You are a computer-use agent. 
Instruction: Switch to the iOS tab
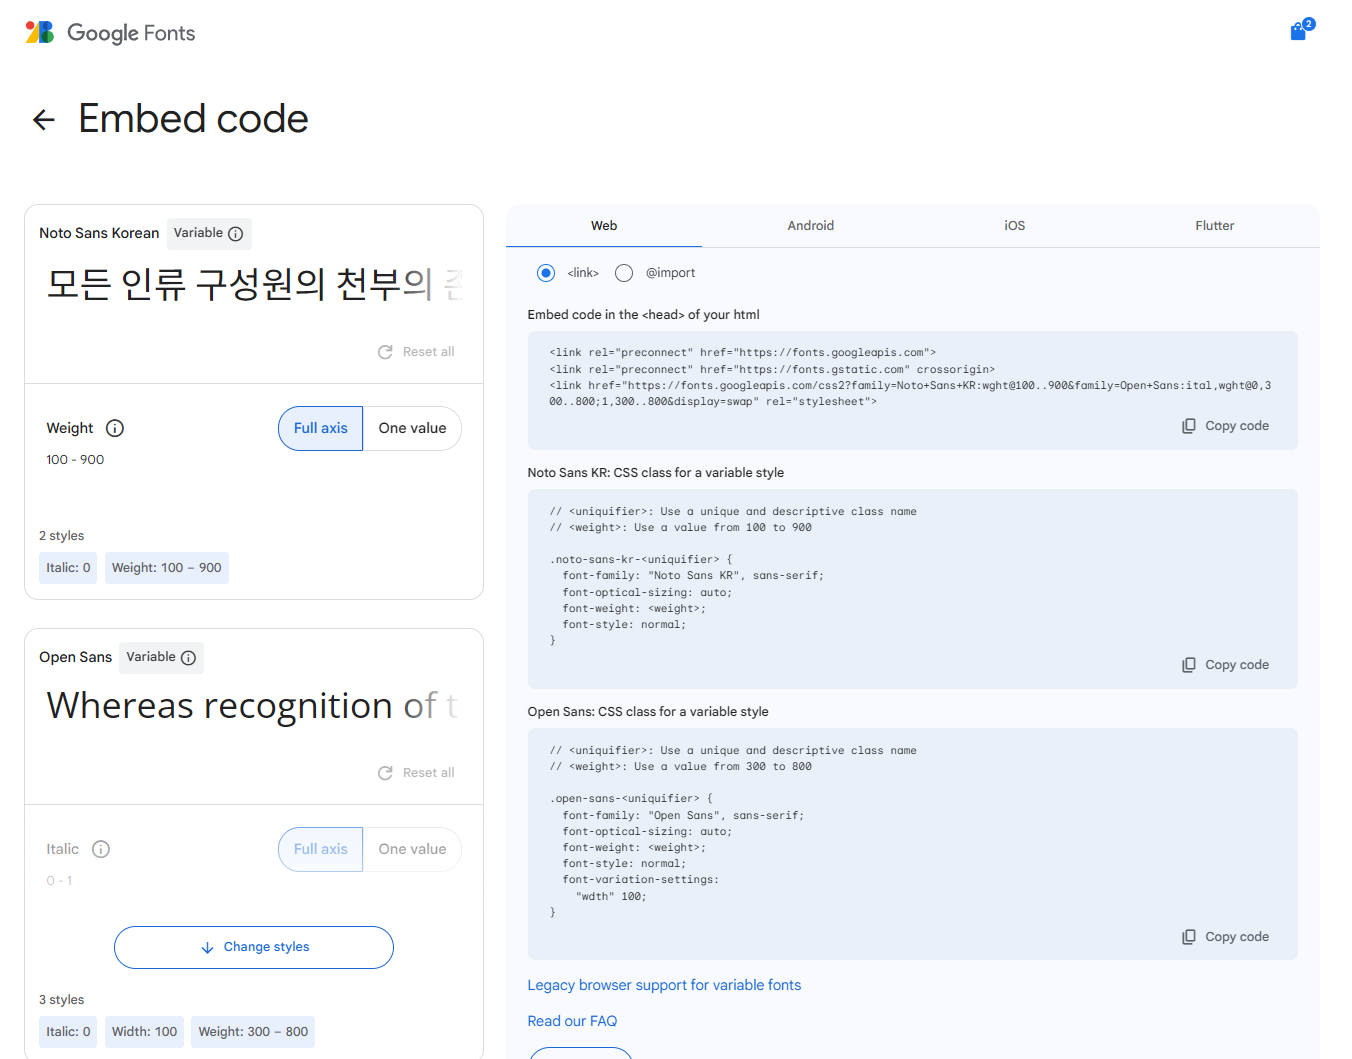(x=1015, y=226)
